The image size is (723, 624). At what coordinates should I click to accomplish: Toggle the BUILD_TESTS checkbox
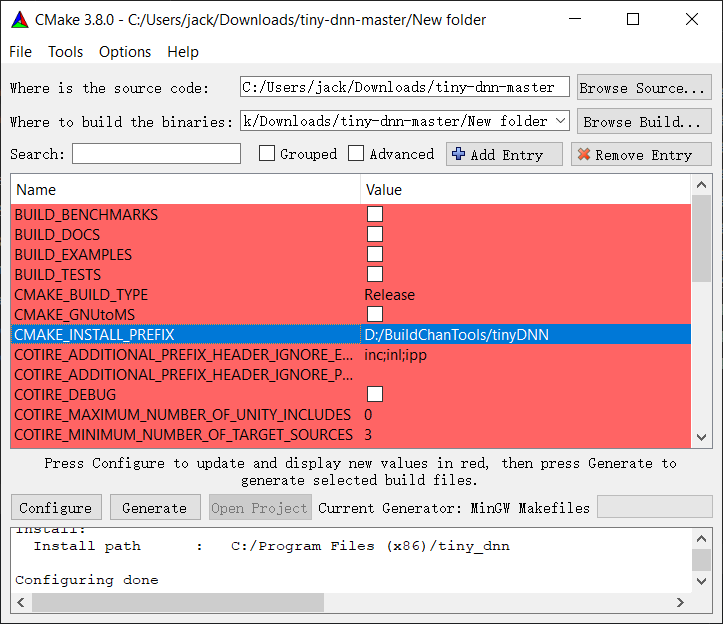(x=375, y=274)
